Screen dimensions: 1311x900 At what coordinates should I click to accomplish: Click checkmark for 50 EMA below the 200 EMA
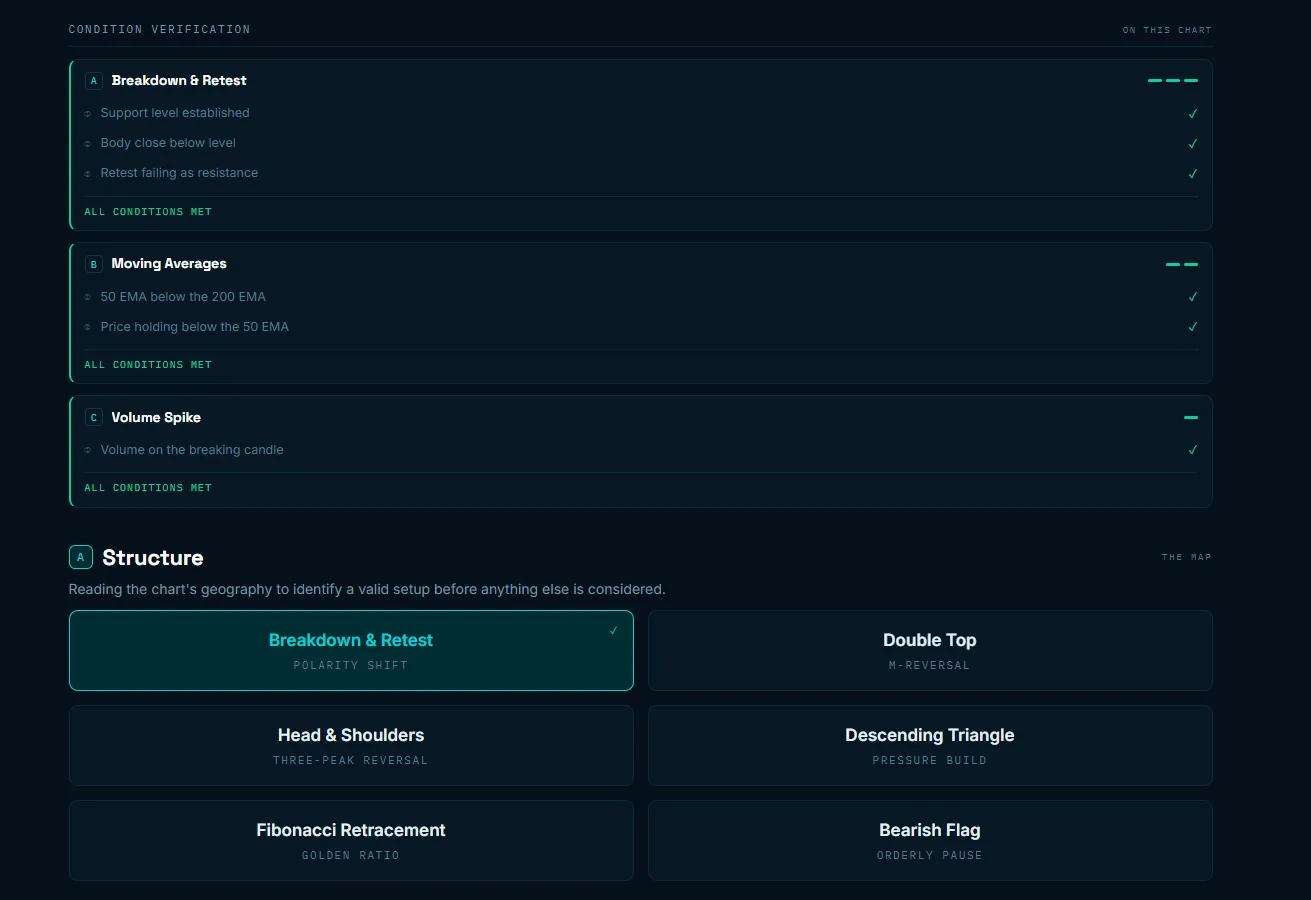click(1192, 297)
